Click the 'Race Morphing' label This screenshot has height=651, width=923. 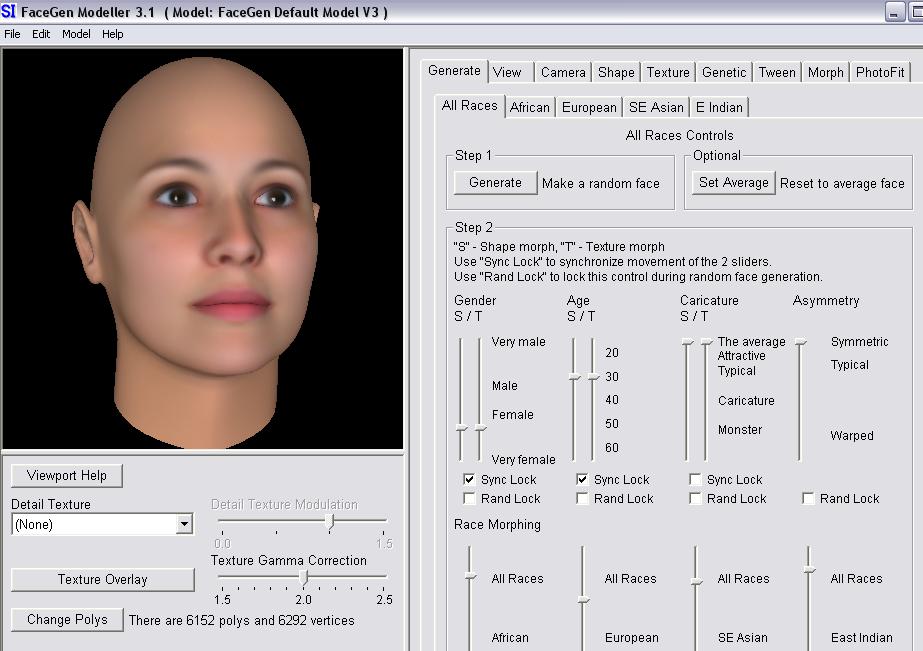[497, 524]
